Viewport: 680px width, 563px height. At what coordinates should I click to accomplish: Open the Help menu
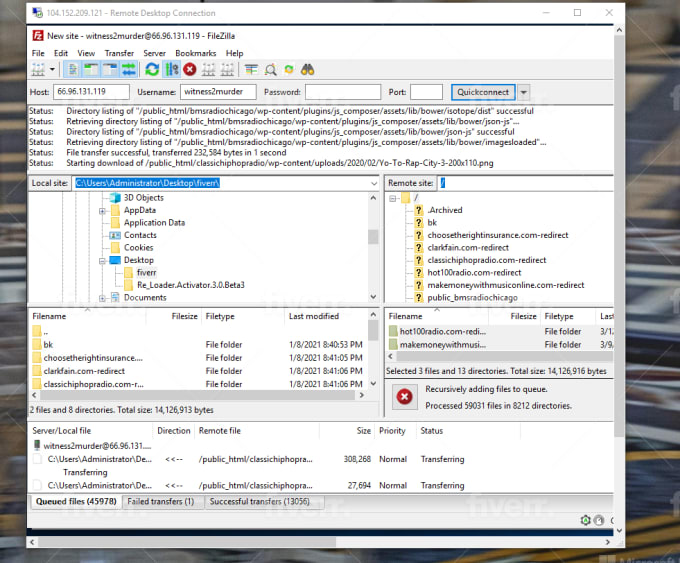[x=234, y=53]
